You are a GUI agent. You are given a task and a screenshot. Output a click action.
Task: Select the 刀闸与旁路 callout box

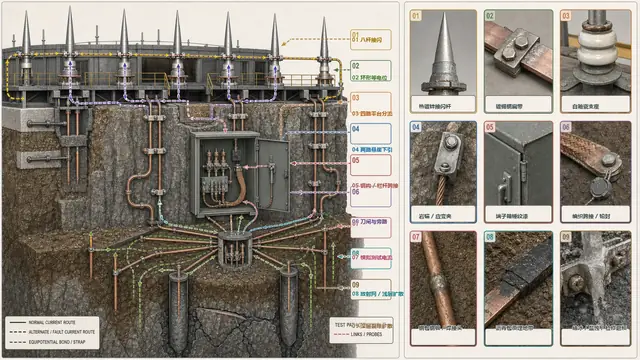point(371,227)
